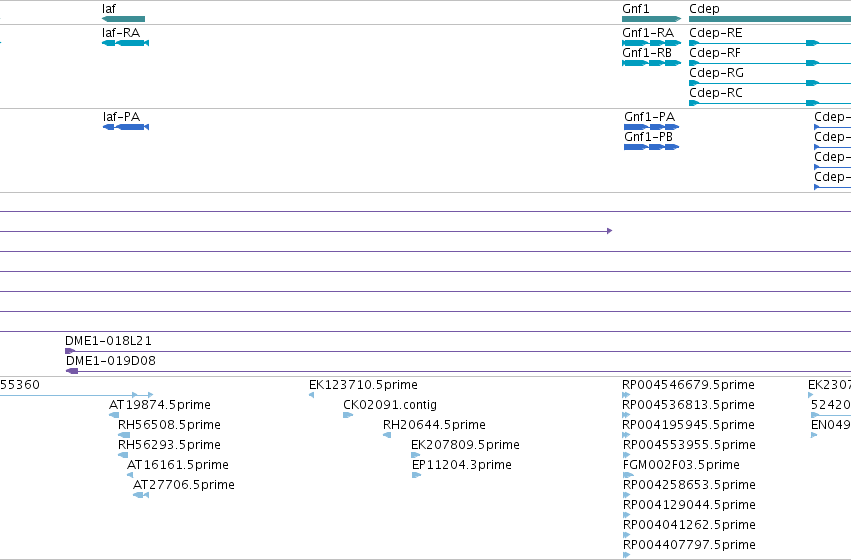Screen dimensions: 851x560
Task: Click the Cdep gene bar
Action: [x=770, y=19]
